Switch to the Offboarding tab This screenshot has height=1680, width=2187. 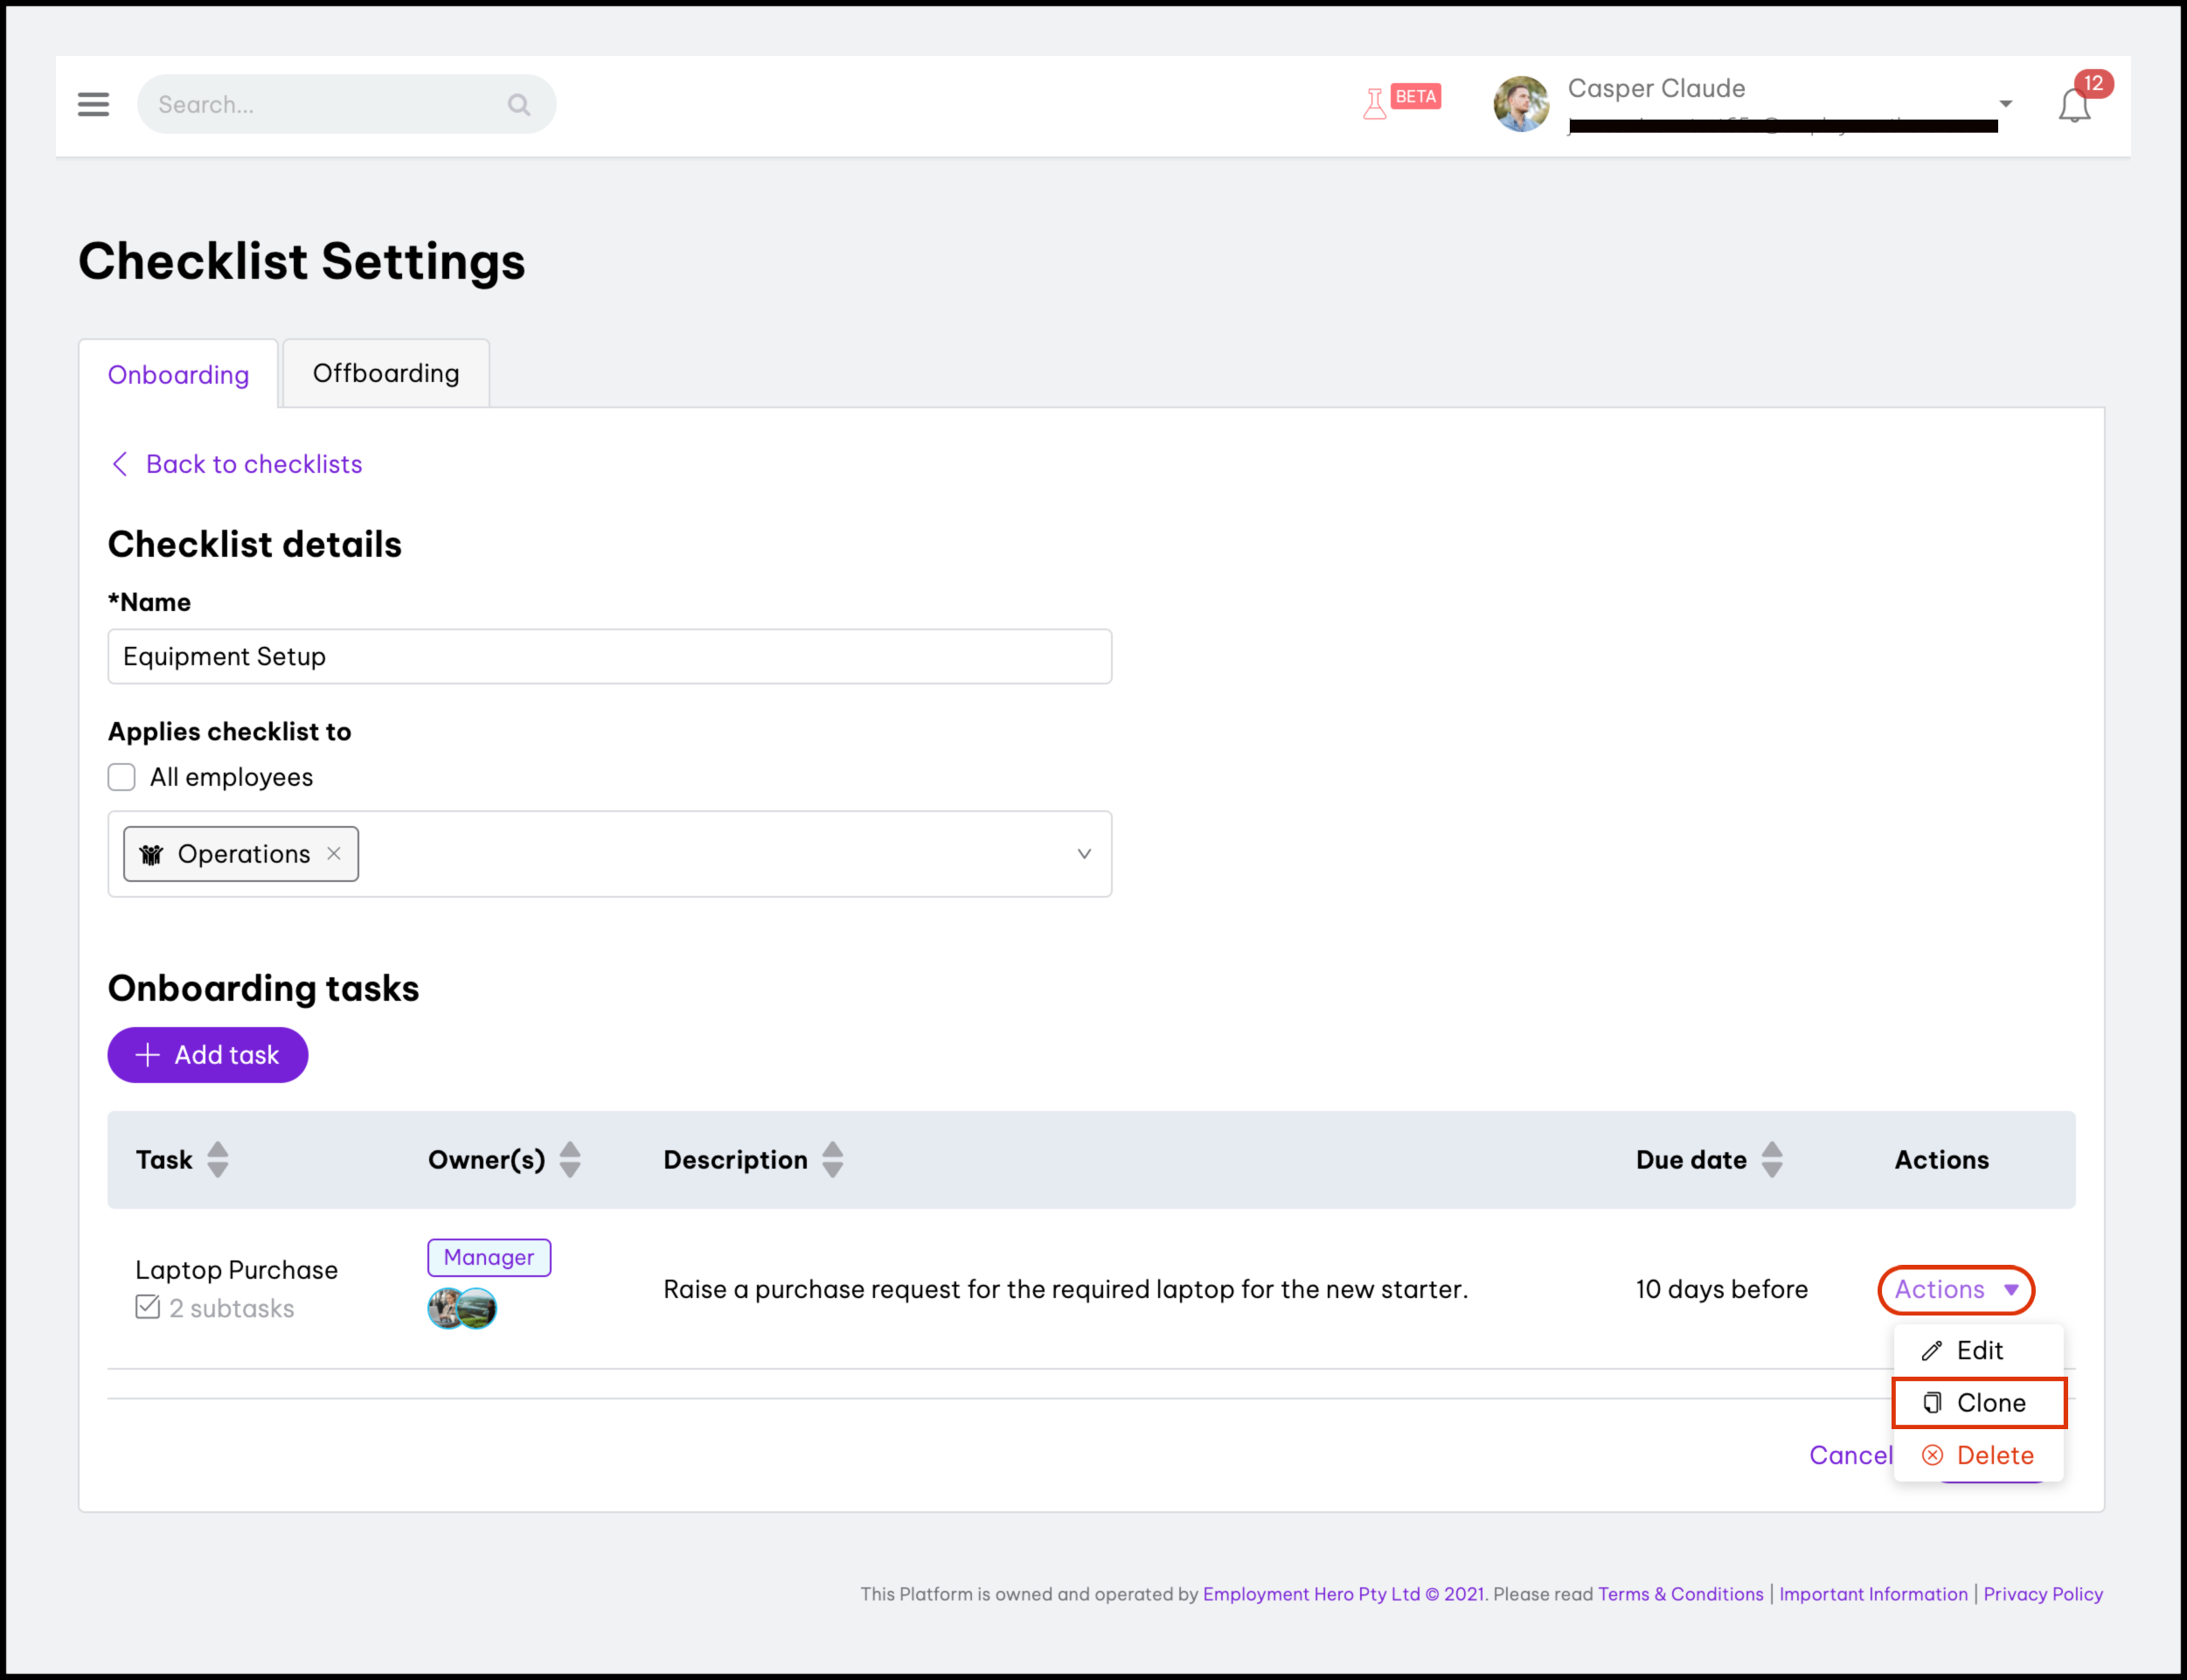click(386, 373)
